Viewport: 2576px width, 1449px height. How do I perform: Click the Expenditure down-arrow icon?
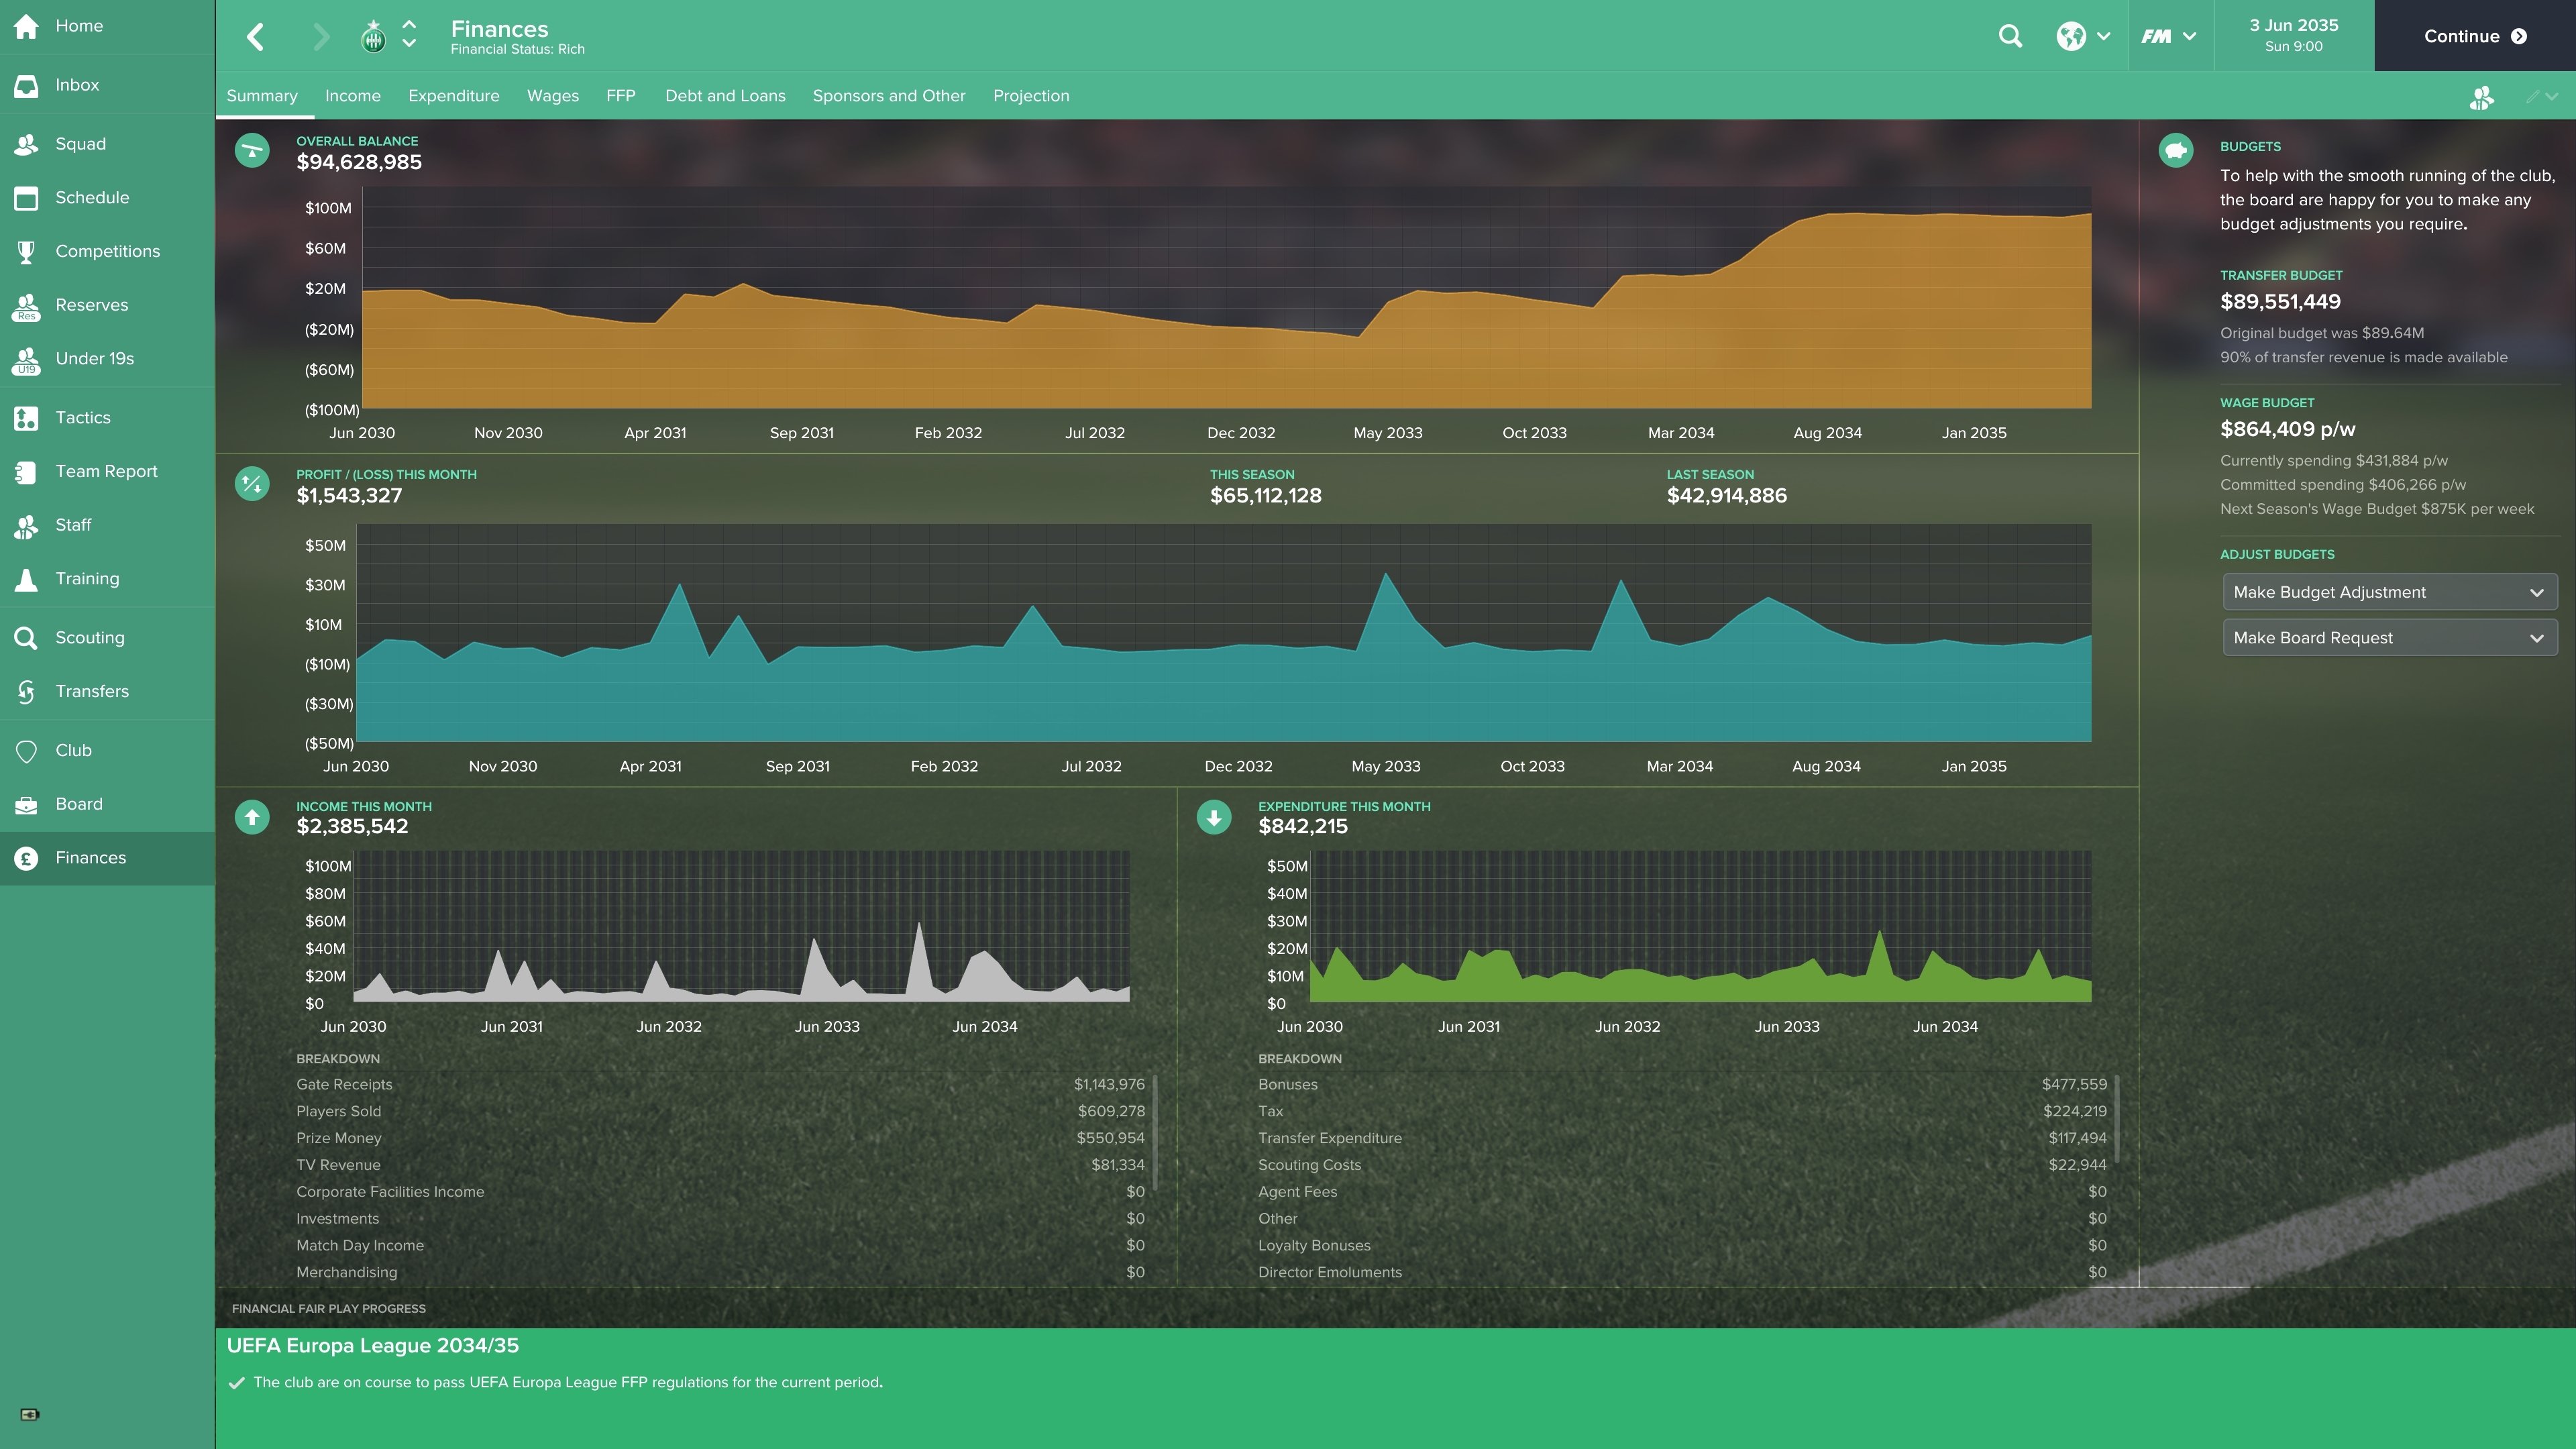click(1214, 817)
